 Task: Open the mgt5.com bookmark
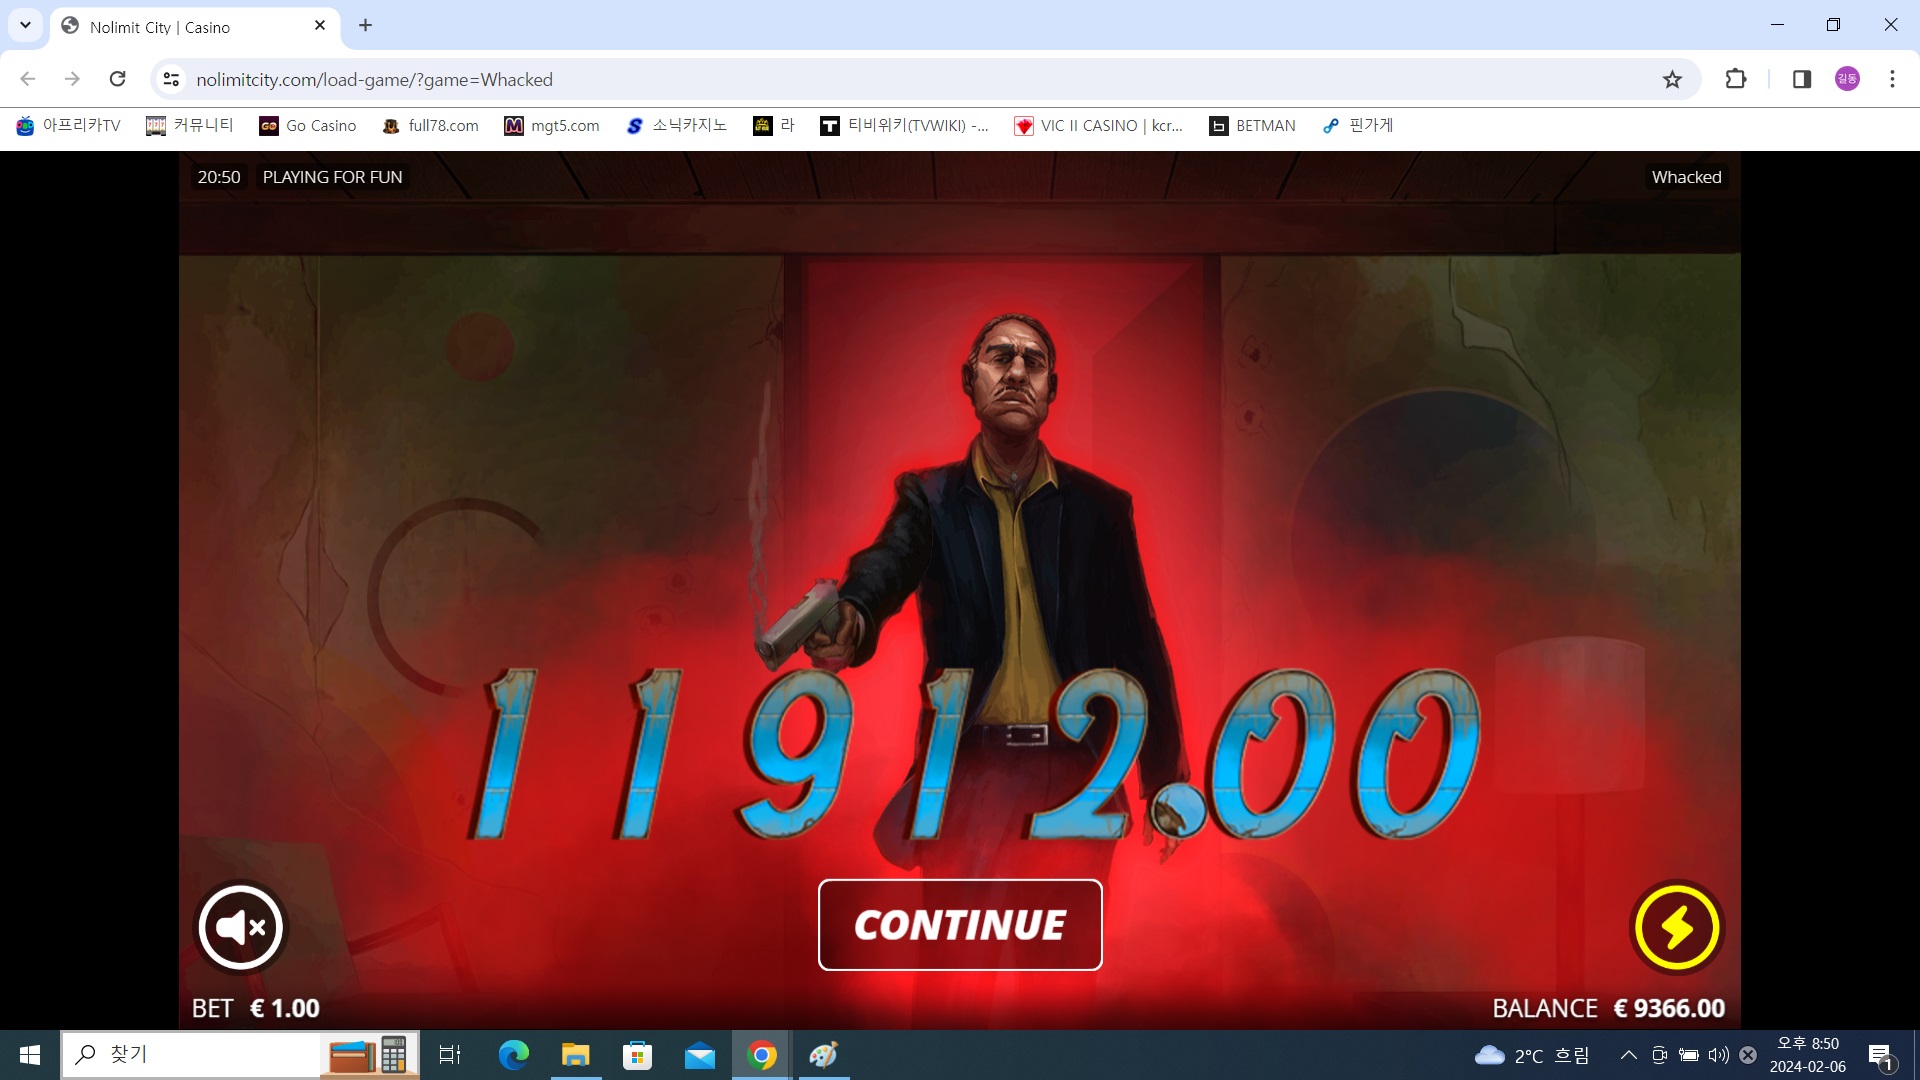click(552, 125)
